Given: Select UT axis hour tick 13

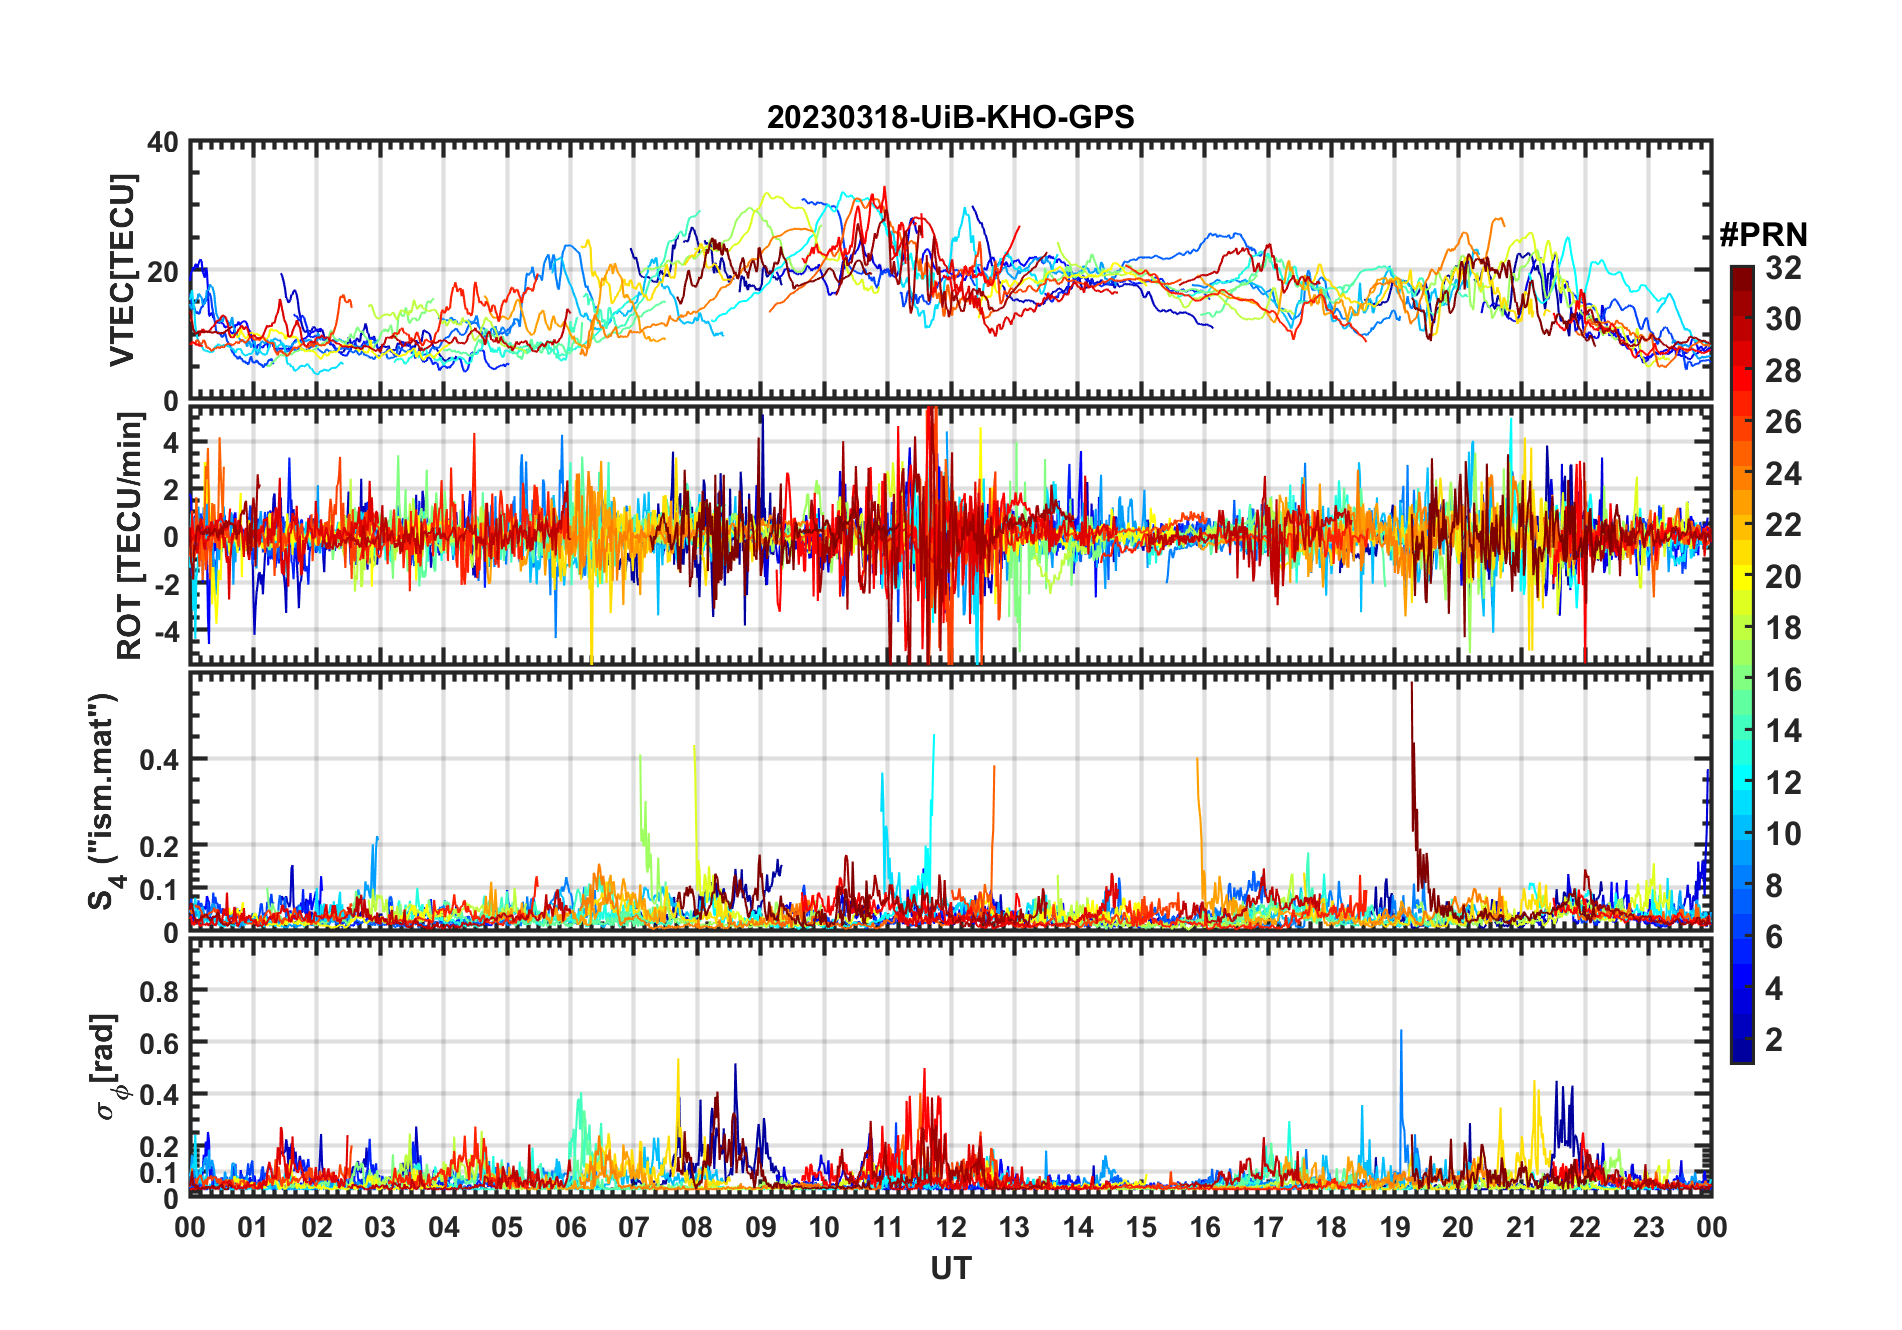Looking at the screenshot, I should pos(1014,1227).
